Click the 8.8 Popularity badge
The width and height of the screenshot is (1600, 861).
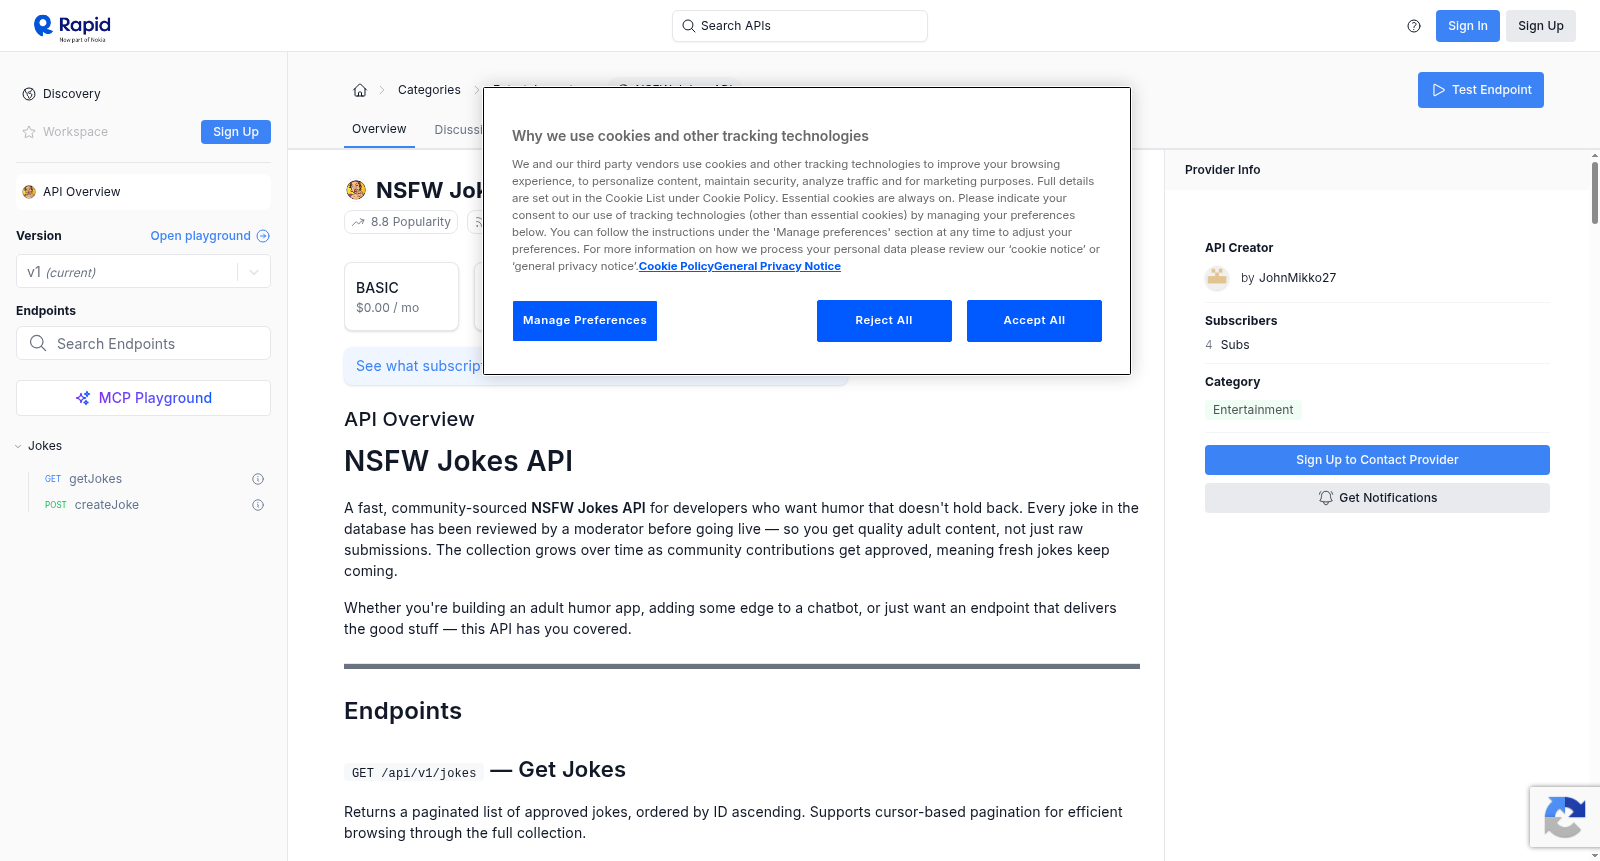click(x=401, y=222)
